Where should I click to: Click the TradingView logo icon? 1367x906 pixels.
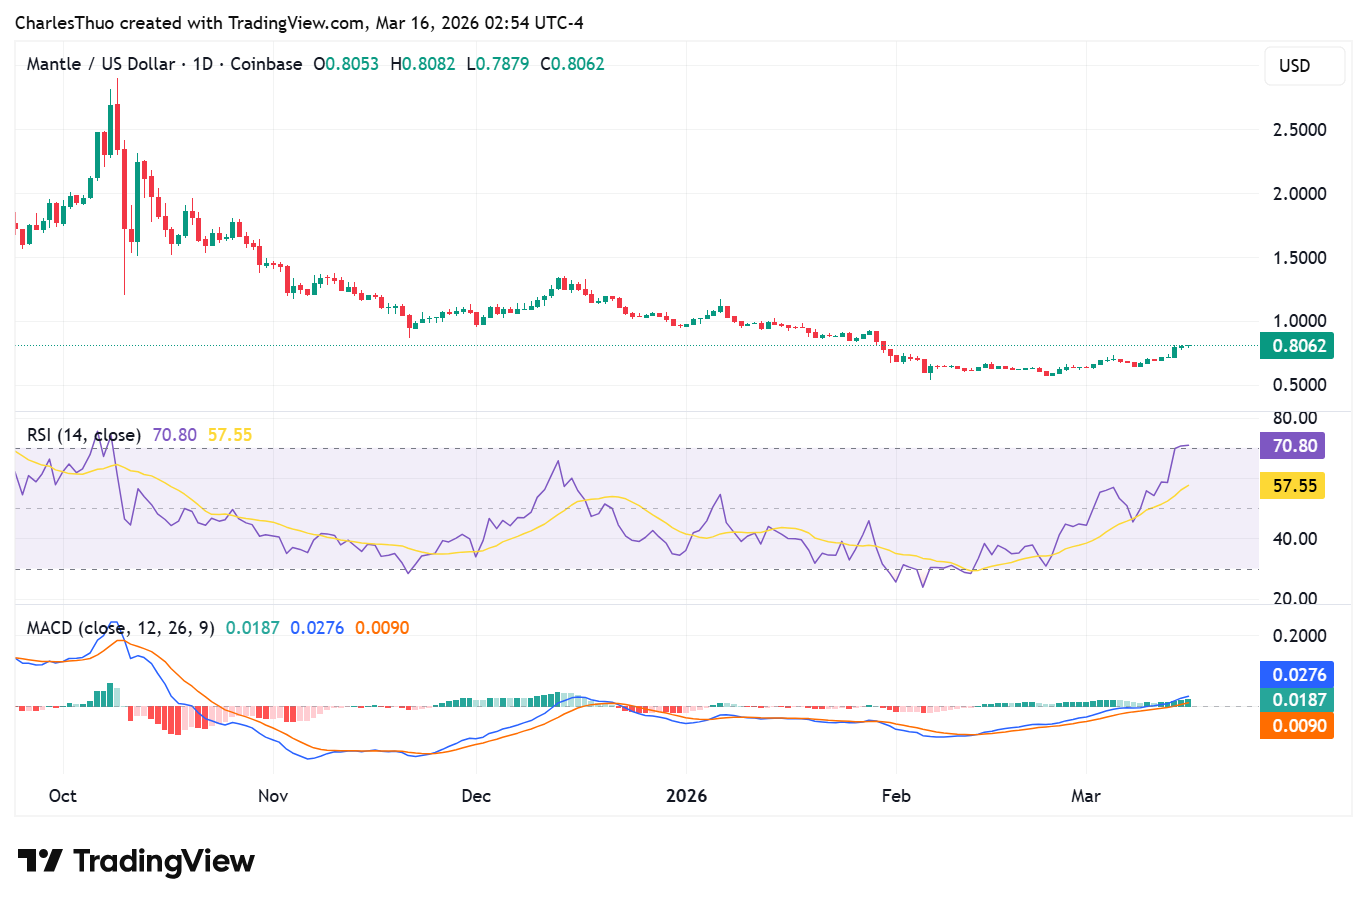coord(40,861)
